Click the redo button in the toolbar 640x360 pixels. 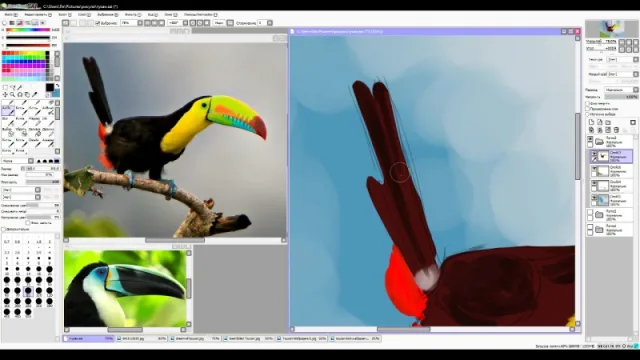(73, 23)
